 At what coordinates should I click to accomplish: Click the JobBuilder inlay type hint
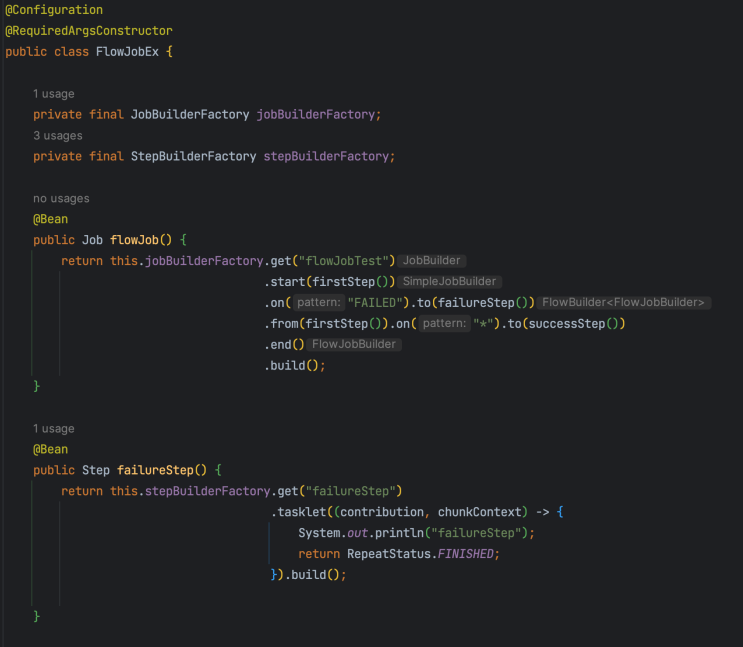[432, 261]
